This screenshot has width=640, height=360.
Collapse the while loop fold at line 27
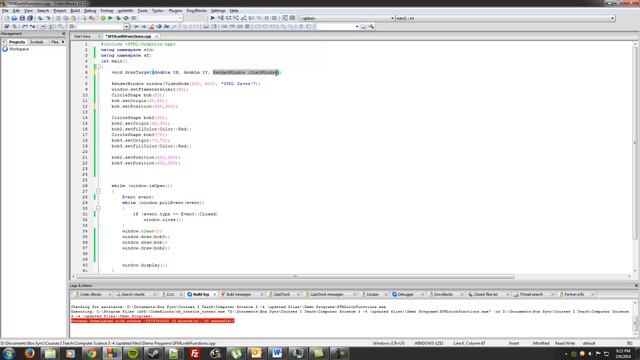[98, 191]
